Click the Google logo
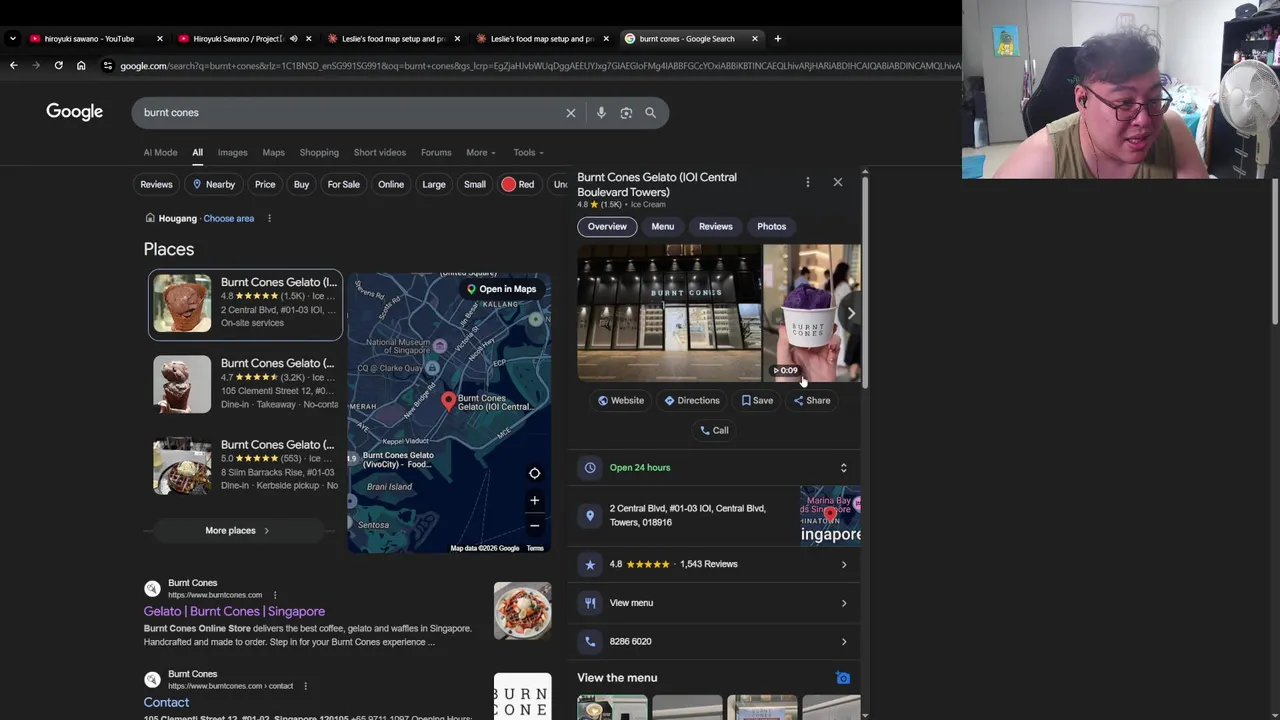The height and width of the screenshot is (720, 1280). [74, 112]
